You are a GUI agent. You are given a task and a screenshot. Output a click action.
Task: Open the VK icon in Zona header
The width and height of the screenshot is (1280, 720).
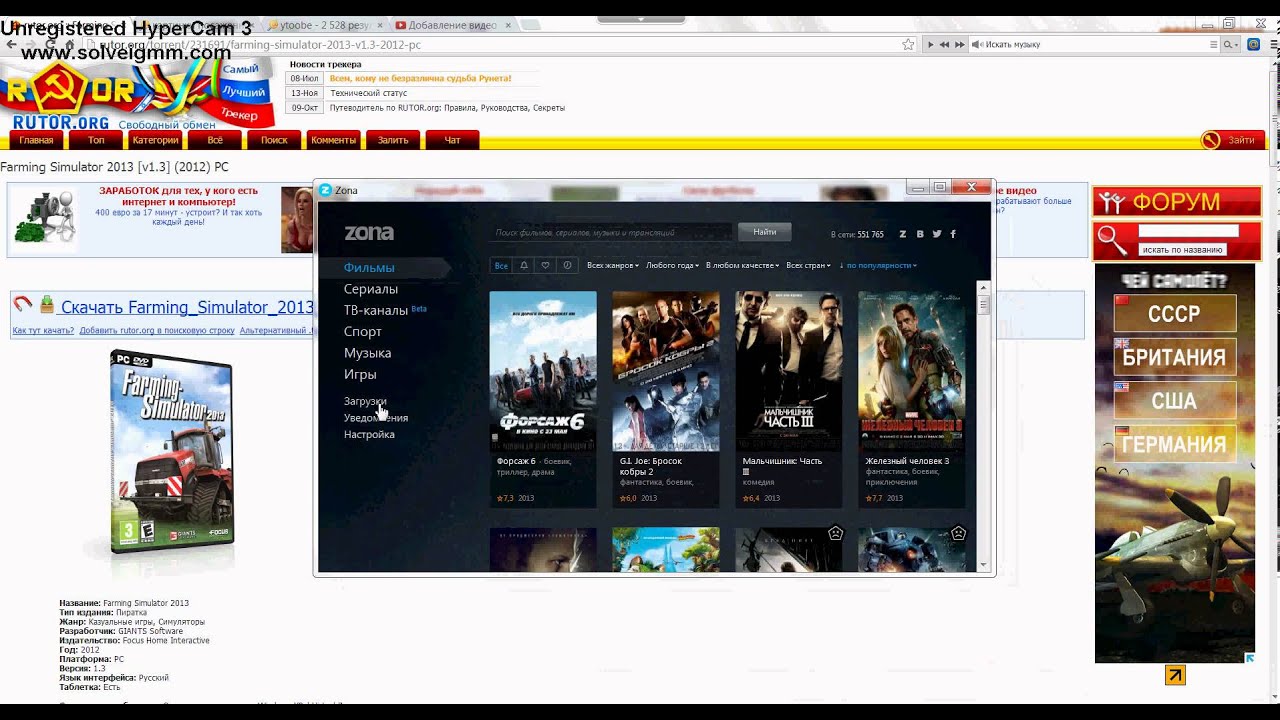coord(920,234)
